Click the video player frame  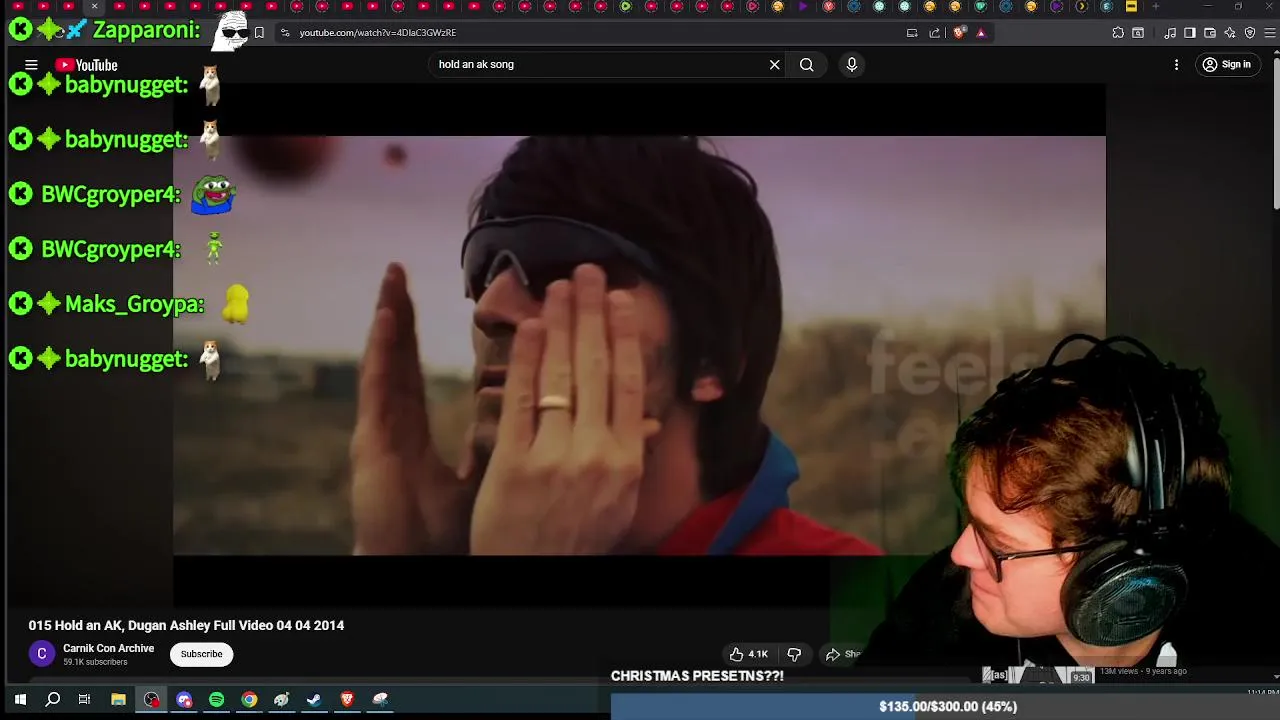[639, 345]
